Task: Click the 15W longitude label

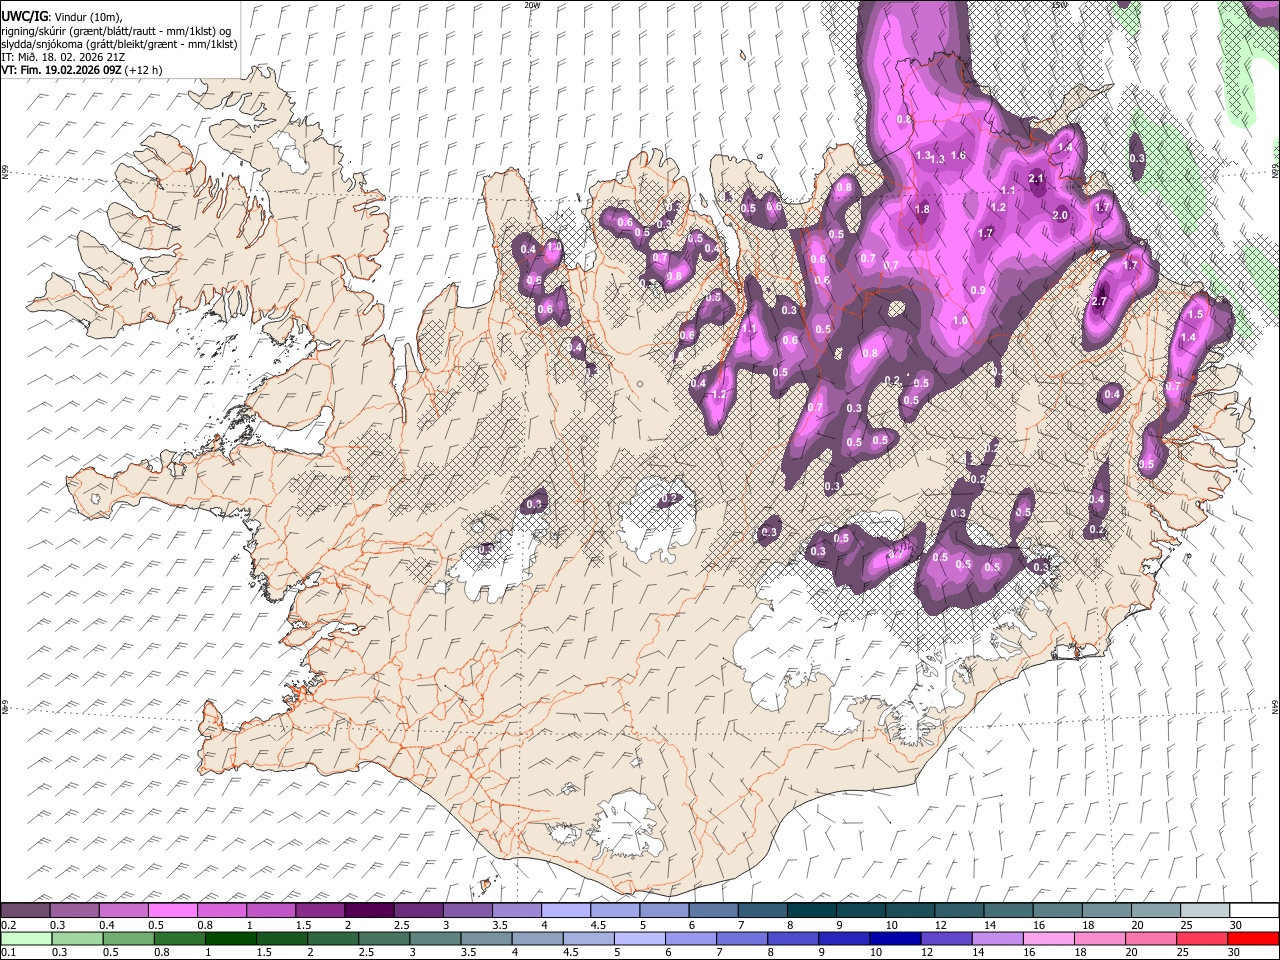Action: point(1060,4)
